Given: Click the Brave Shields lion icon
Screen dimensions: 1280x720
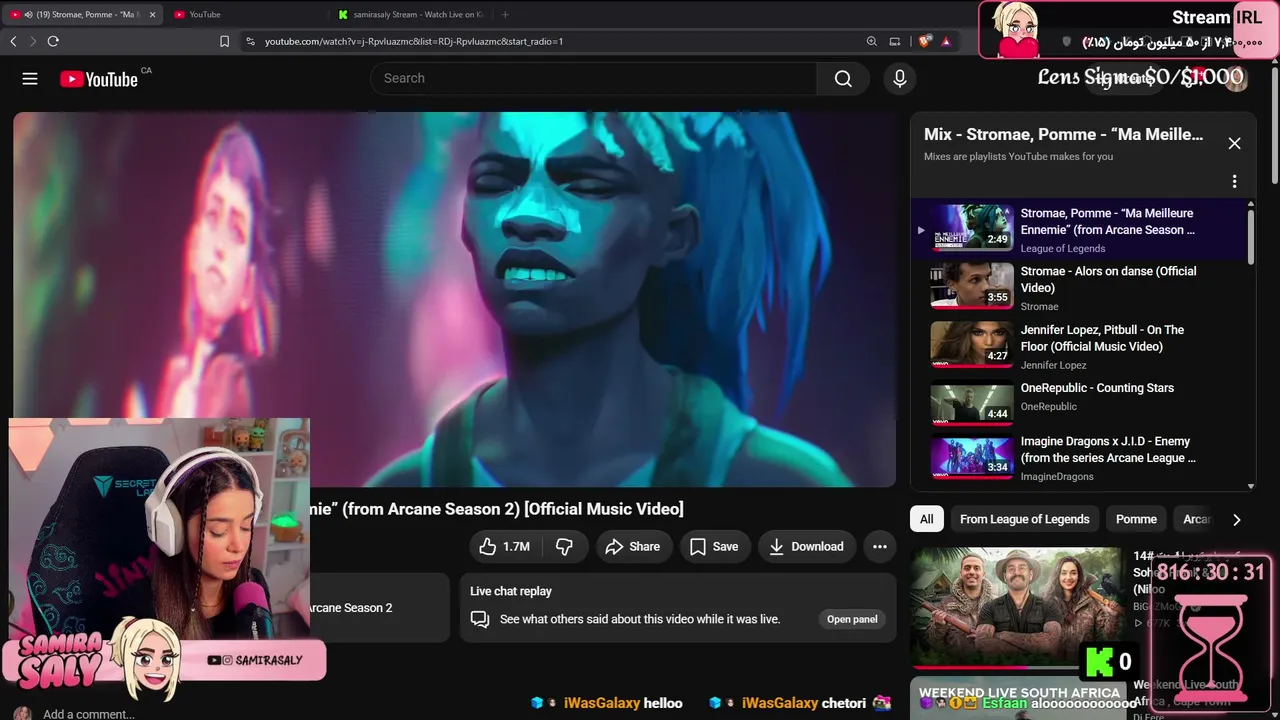Looking at the screenshot, I should coord(925,41).
